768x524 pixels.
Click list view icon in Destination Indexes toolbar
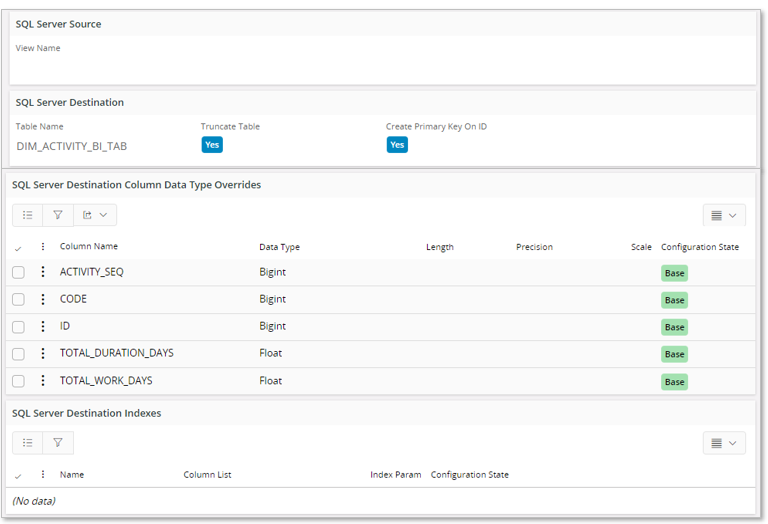pyautogui.click(x=27, y=442)
